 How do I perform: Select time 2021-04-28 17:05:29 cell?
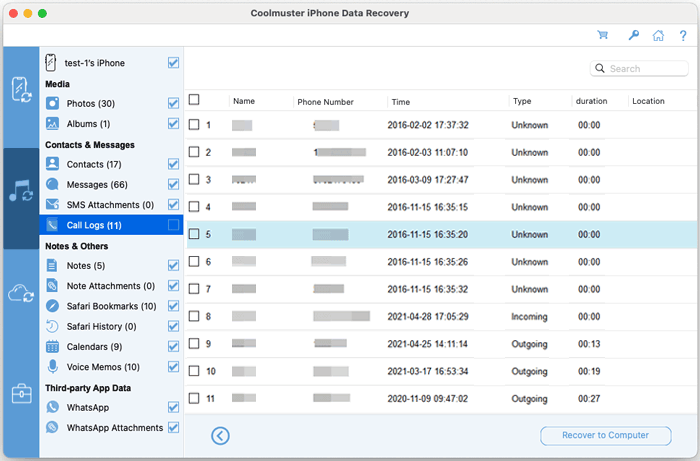pos(428,317)
